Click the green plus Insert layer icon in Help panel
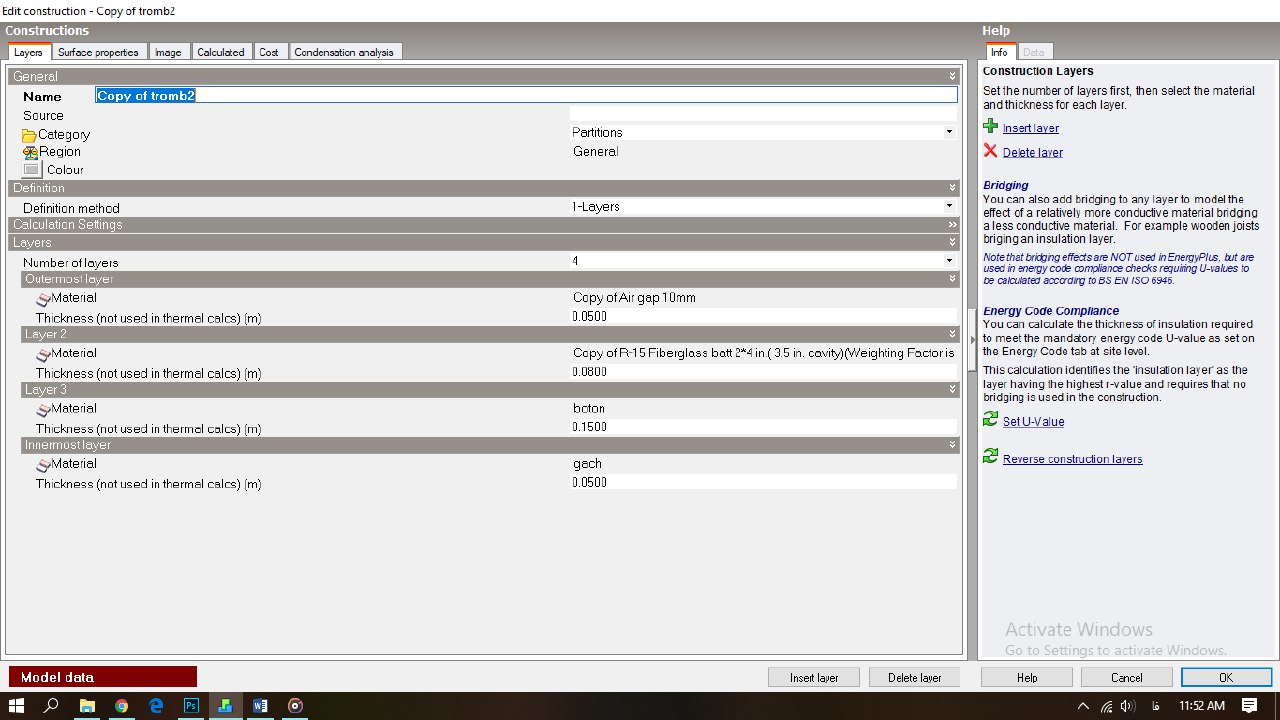Viewport: 1280px width, 720px height. [x=990, y=127]
